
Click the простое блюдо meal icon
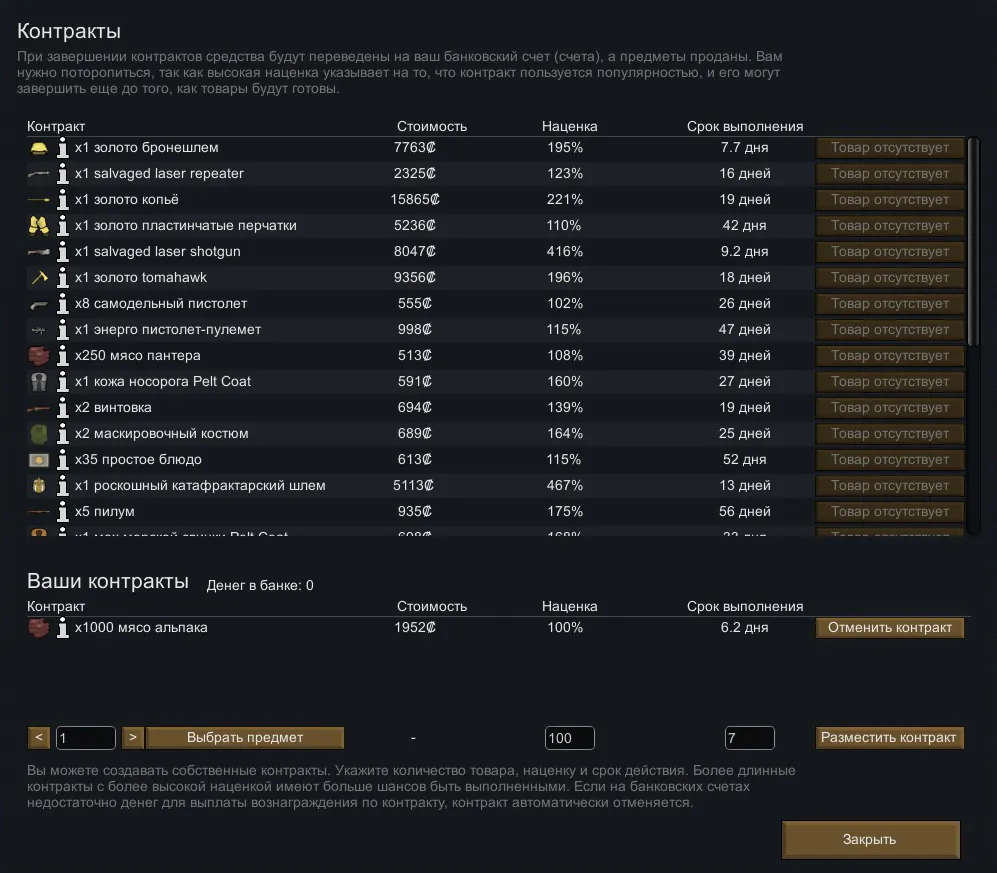click(x=39, y=460)
